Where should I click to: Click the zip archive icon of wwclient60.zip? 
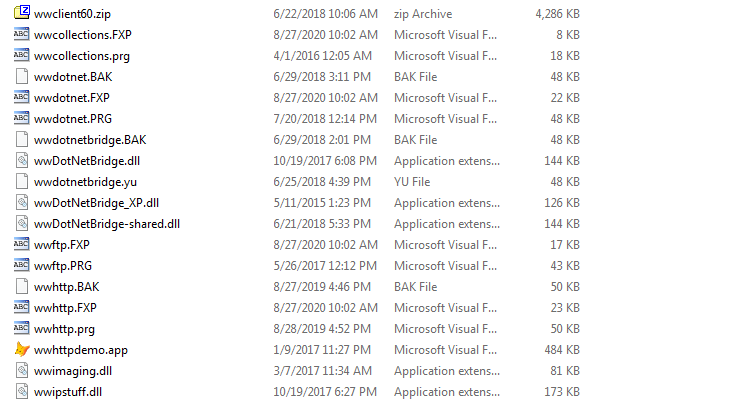22,12
